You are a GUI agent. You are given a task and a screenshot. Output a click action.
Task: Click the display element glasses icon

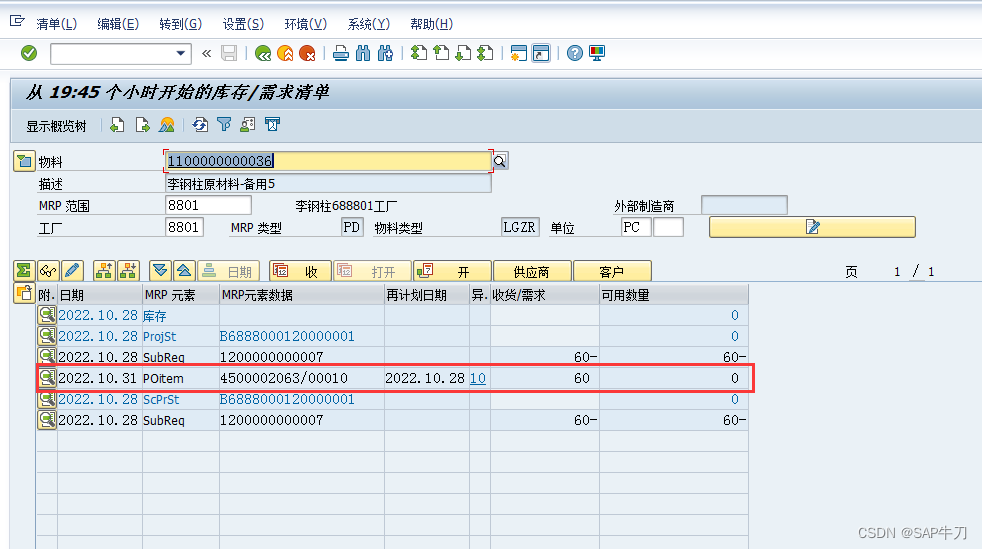tap(48, 271)
